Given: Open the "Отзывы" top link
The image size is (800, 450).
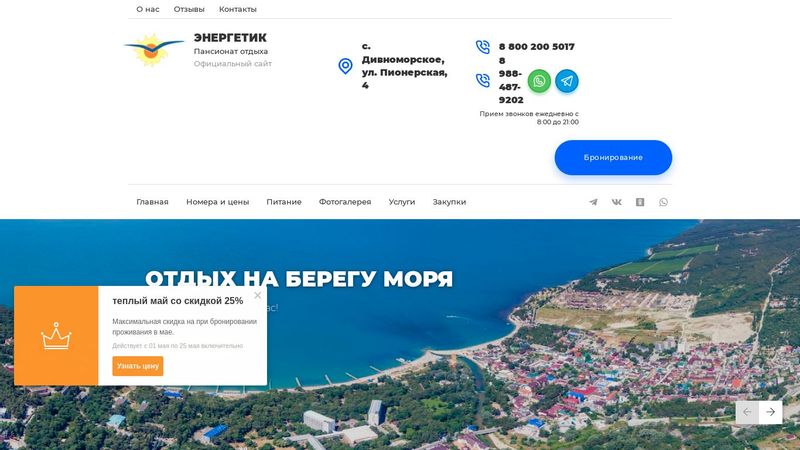Looking at the screenshot, I should pos(189,9).
